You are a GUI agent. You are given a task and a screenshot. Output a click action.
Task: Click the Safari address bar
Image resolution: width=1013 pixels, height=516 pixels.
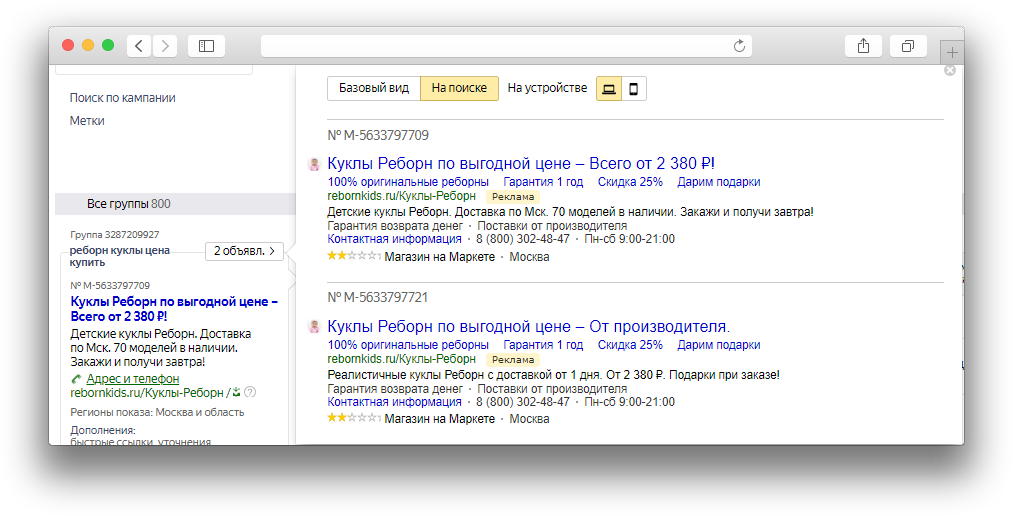[506, 46]
